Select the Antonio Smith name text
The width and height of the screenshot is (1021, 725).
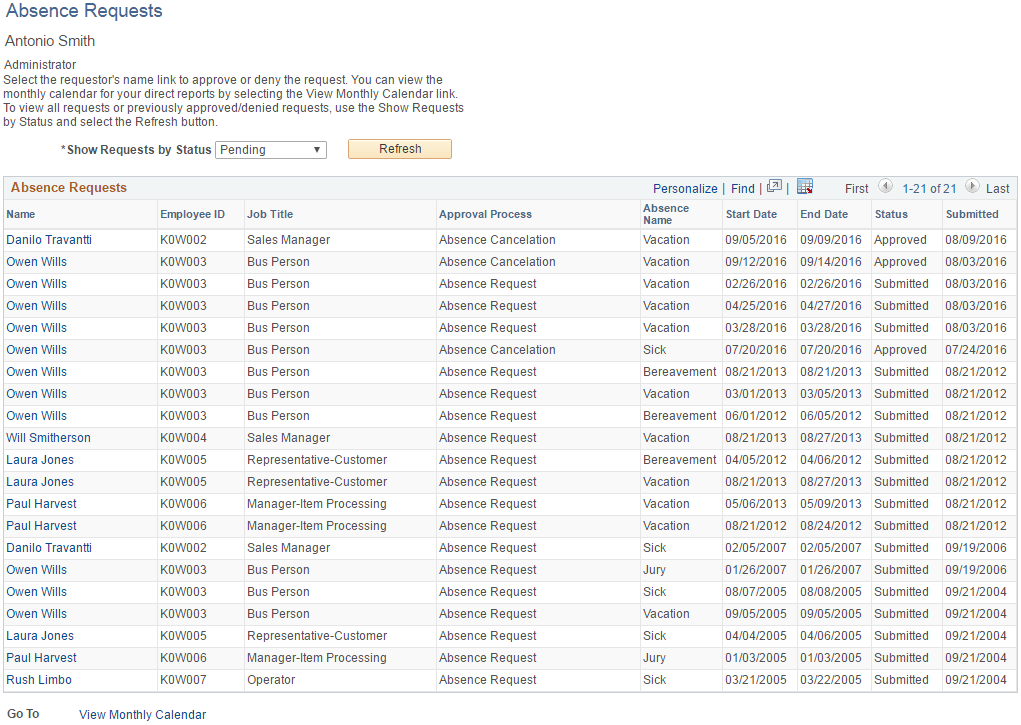click(50, 41)
